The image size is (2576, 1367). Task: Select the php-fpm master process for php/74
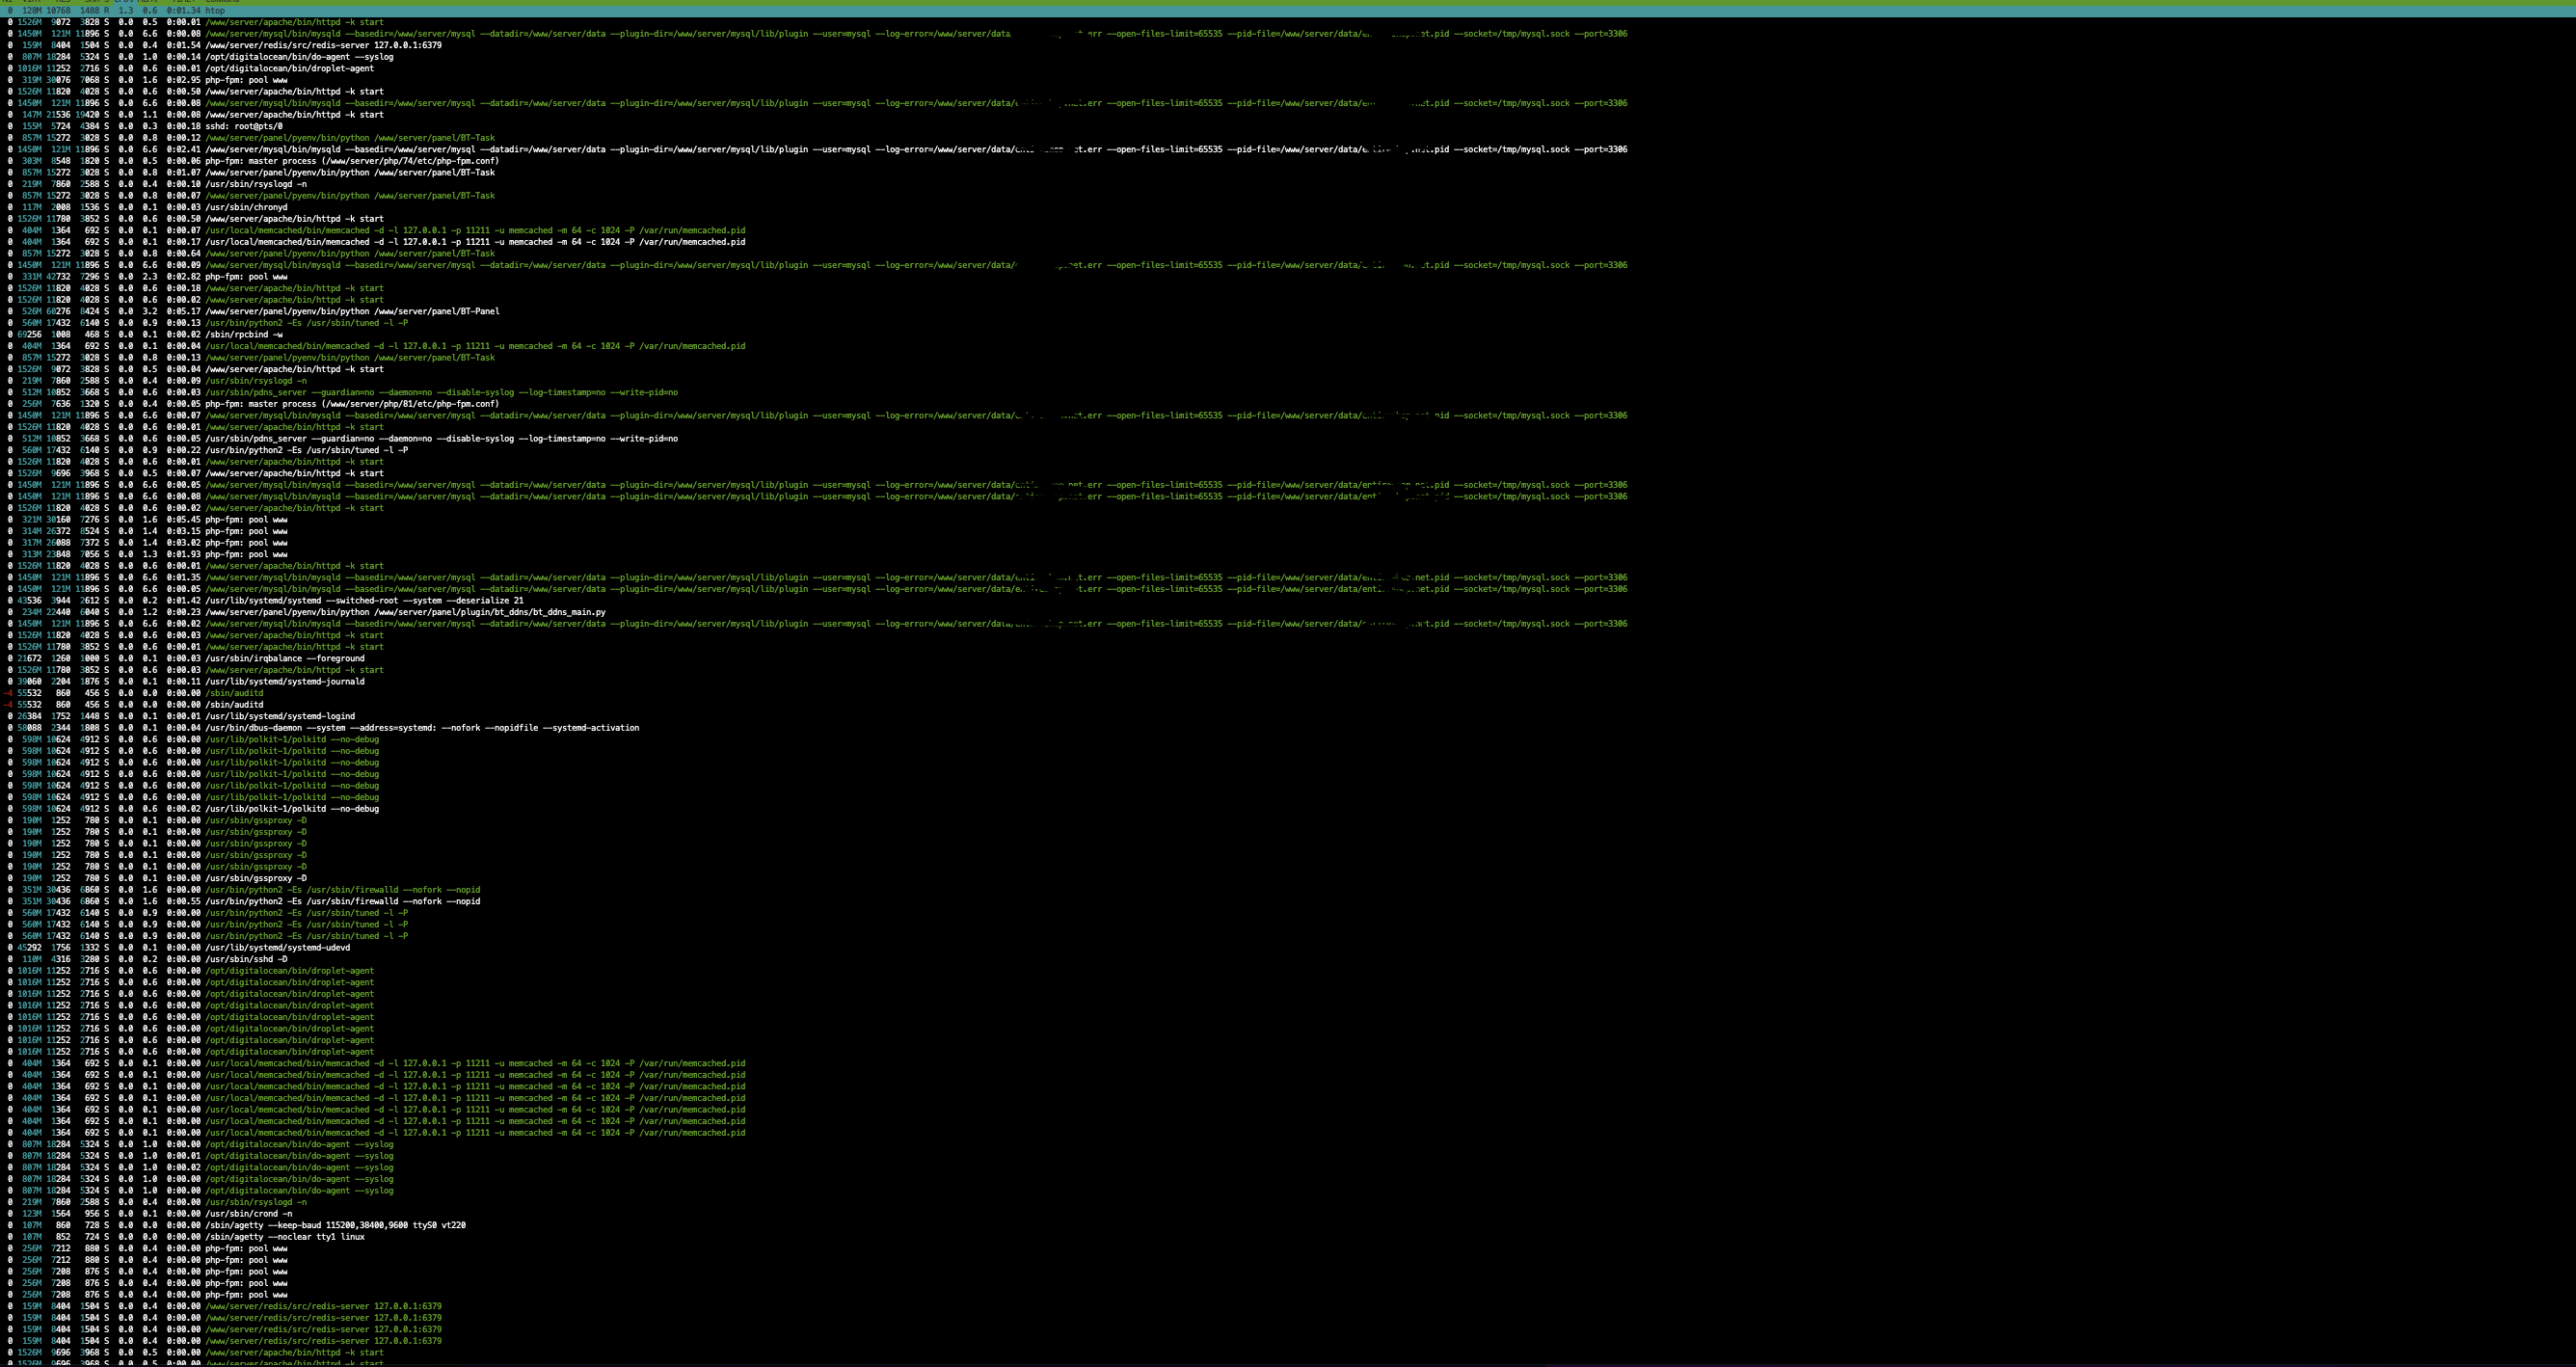[x=351, y=161]
